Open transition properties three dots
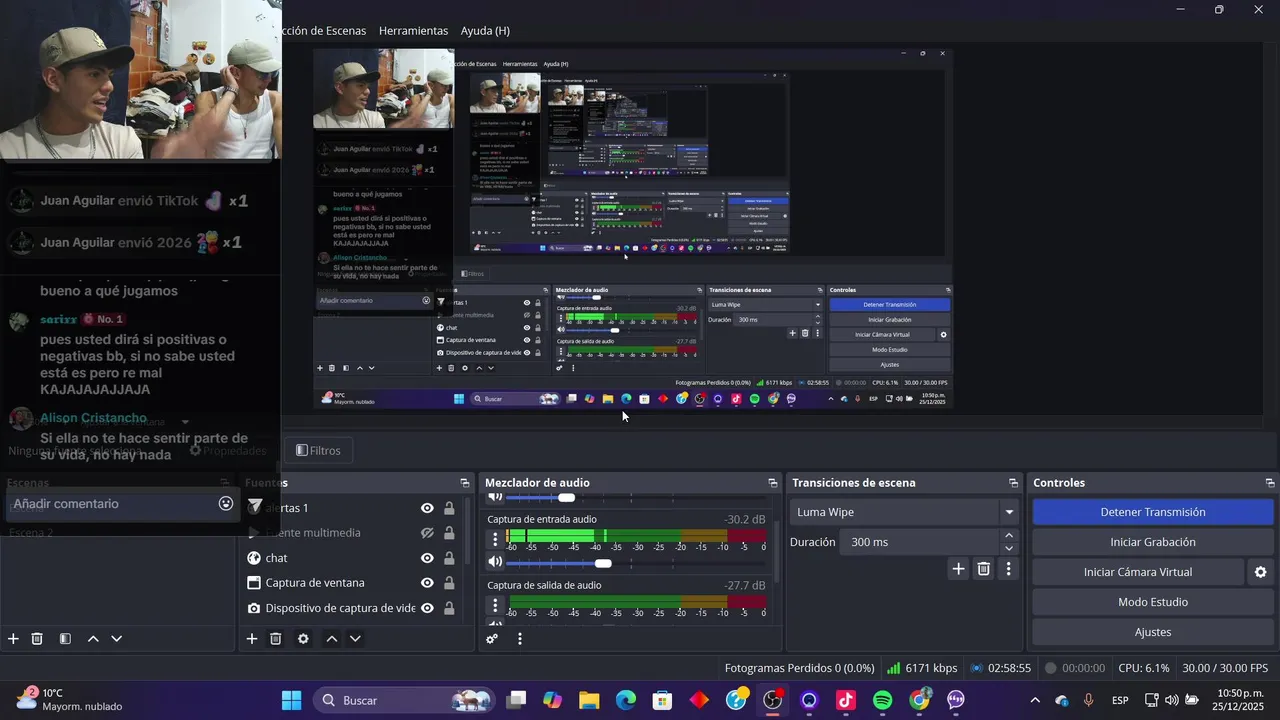 (1008, 569)
